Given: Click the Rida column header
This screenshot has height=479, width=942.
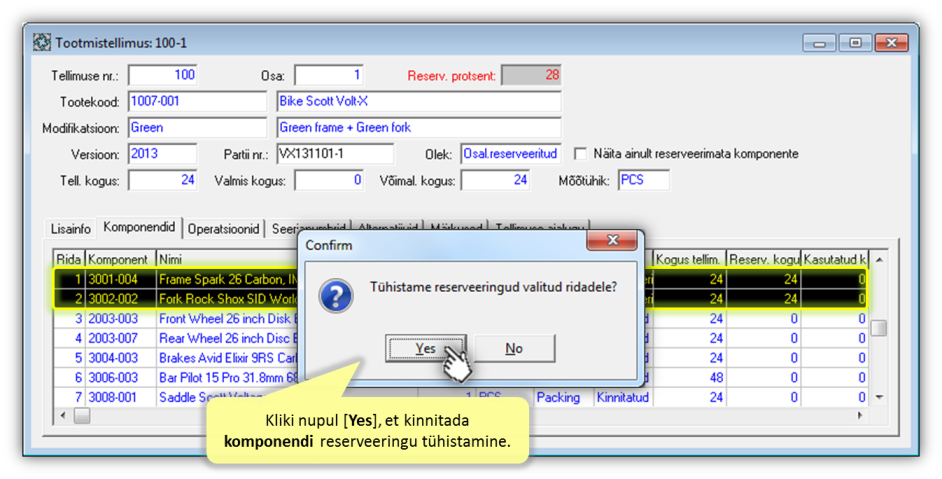Looking at the screenshot, I should tap(69, 260).
